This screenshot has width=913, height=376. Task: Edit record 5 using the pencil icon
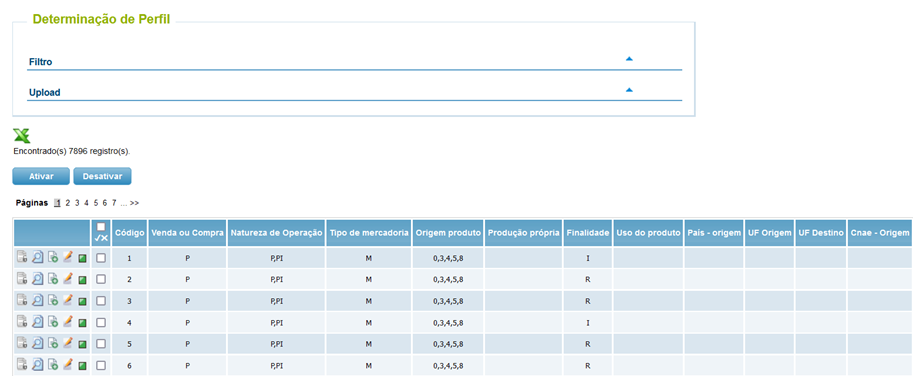(68, 344)
